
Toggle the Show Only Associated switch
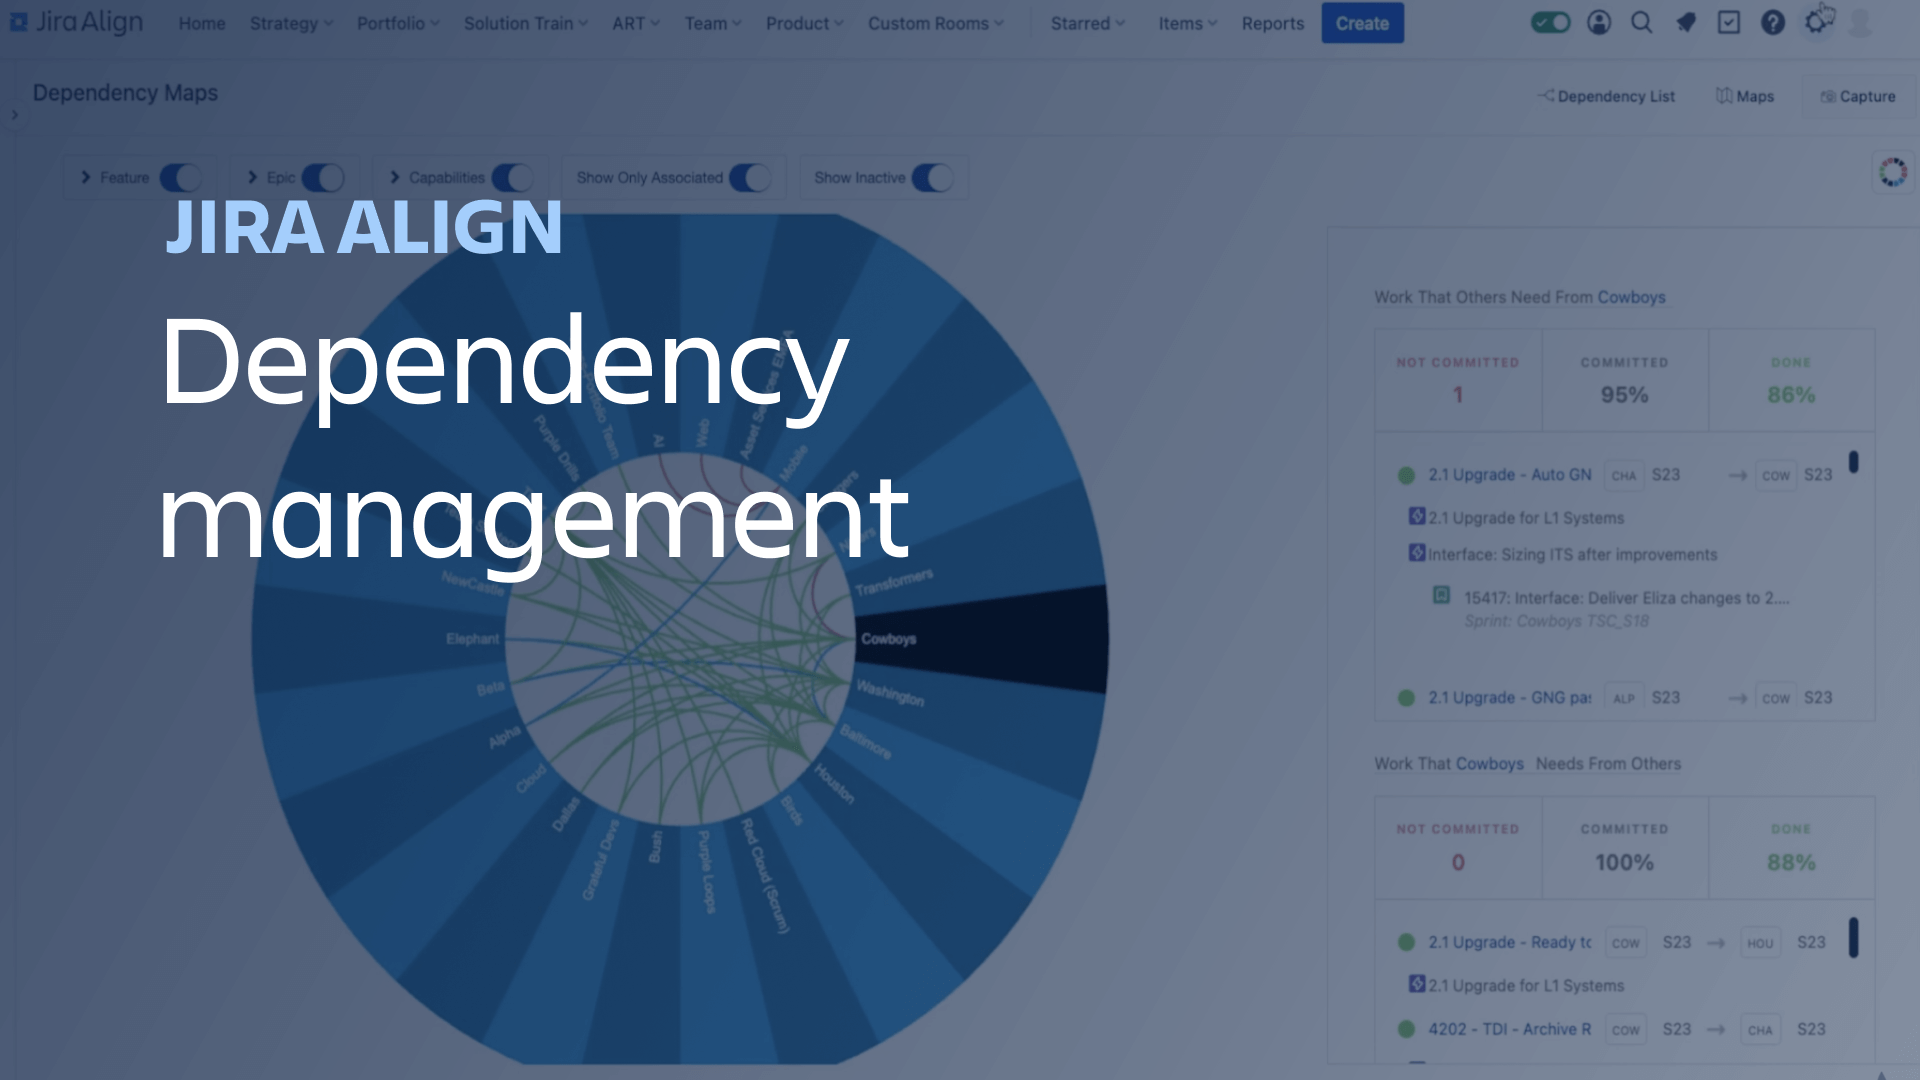[749, 177]
